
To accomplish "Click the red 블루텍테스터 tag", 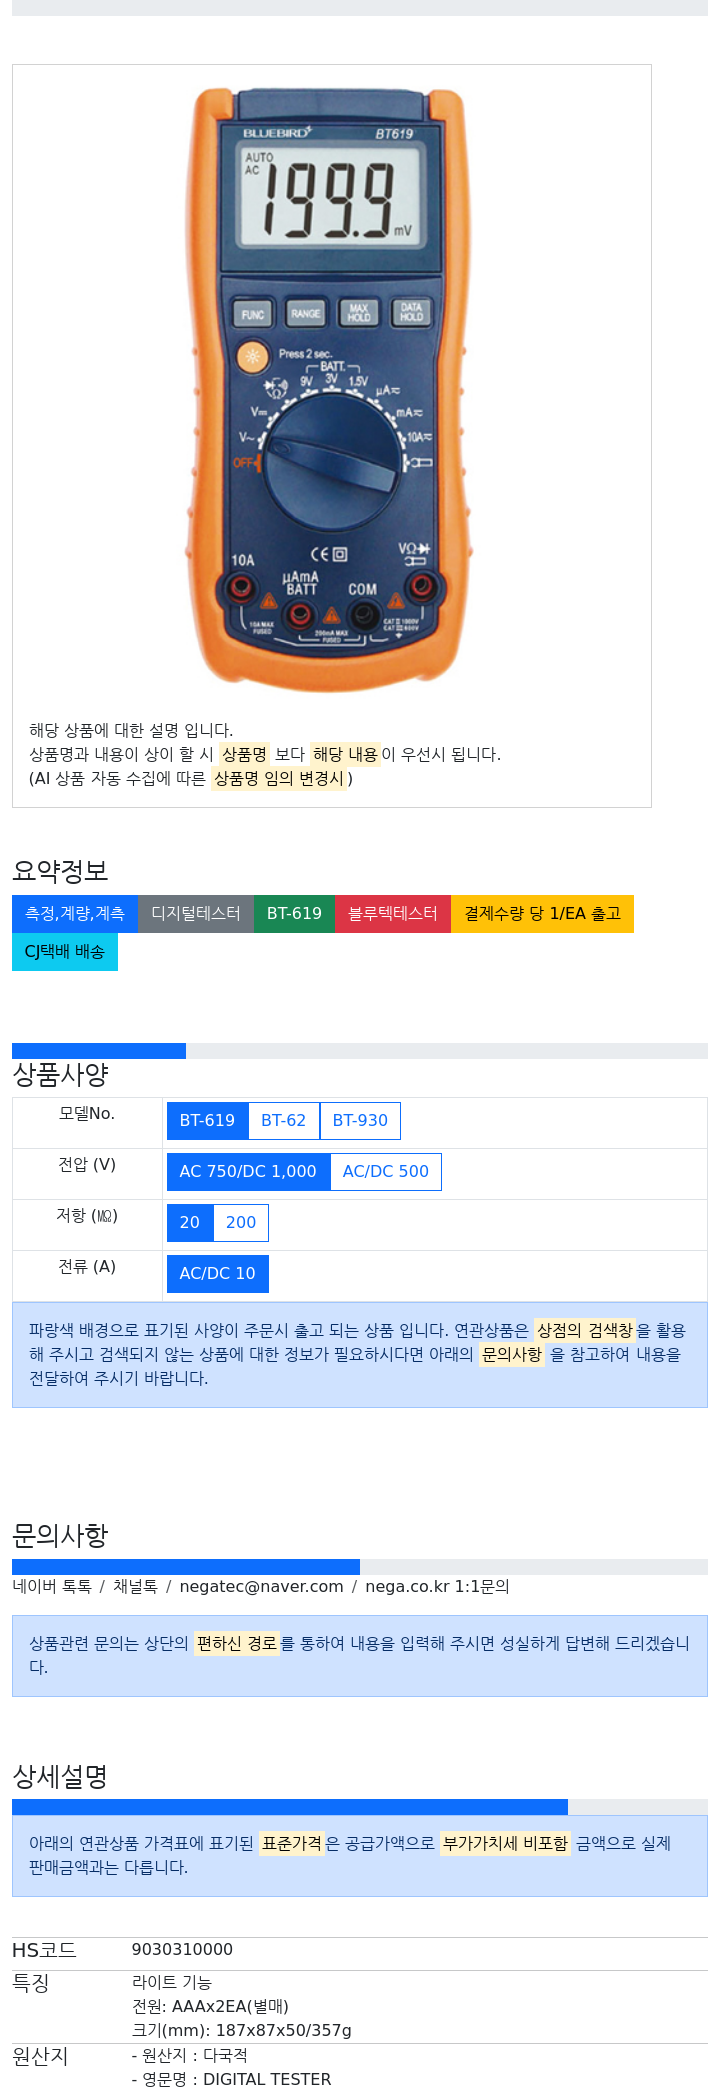I will pyautogui.click(x=393, y=914).
